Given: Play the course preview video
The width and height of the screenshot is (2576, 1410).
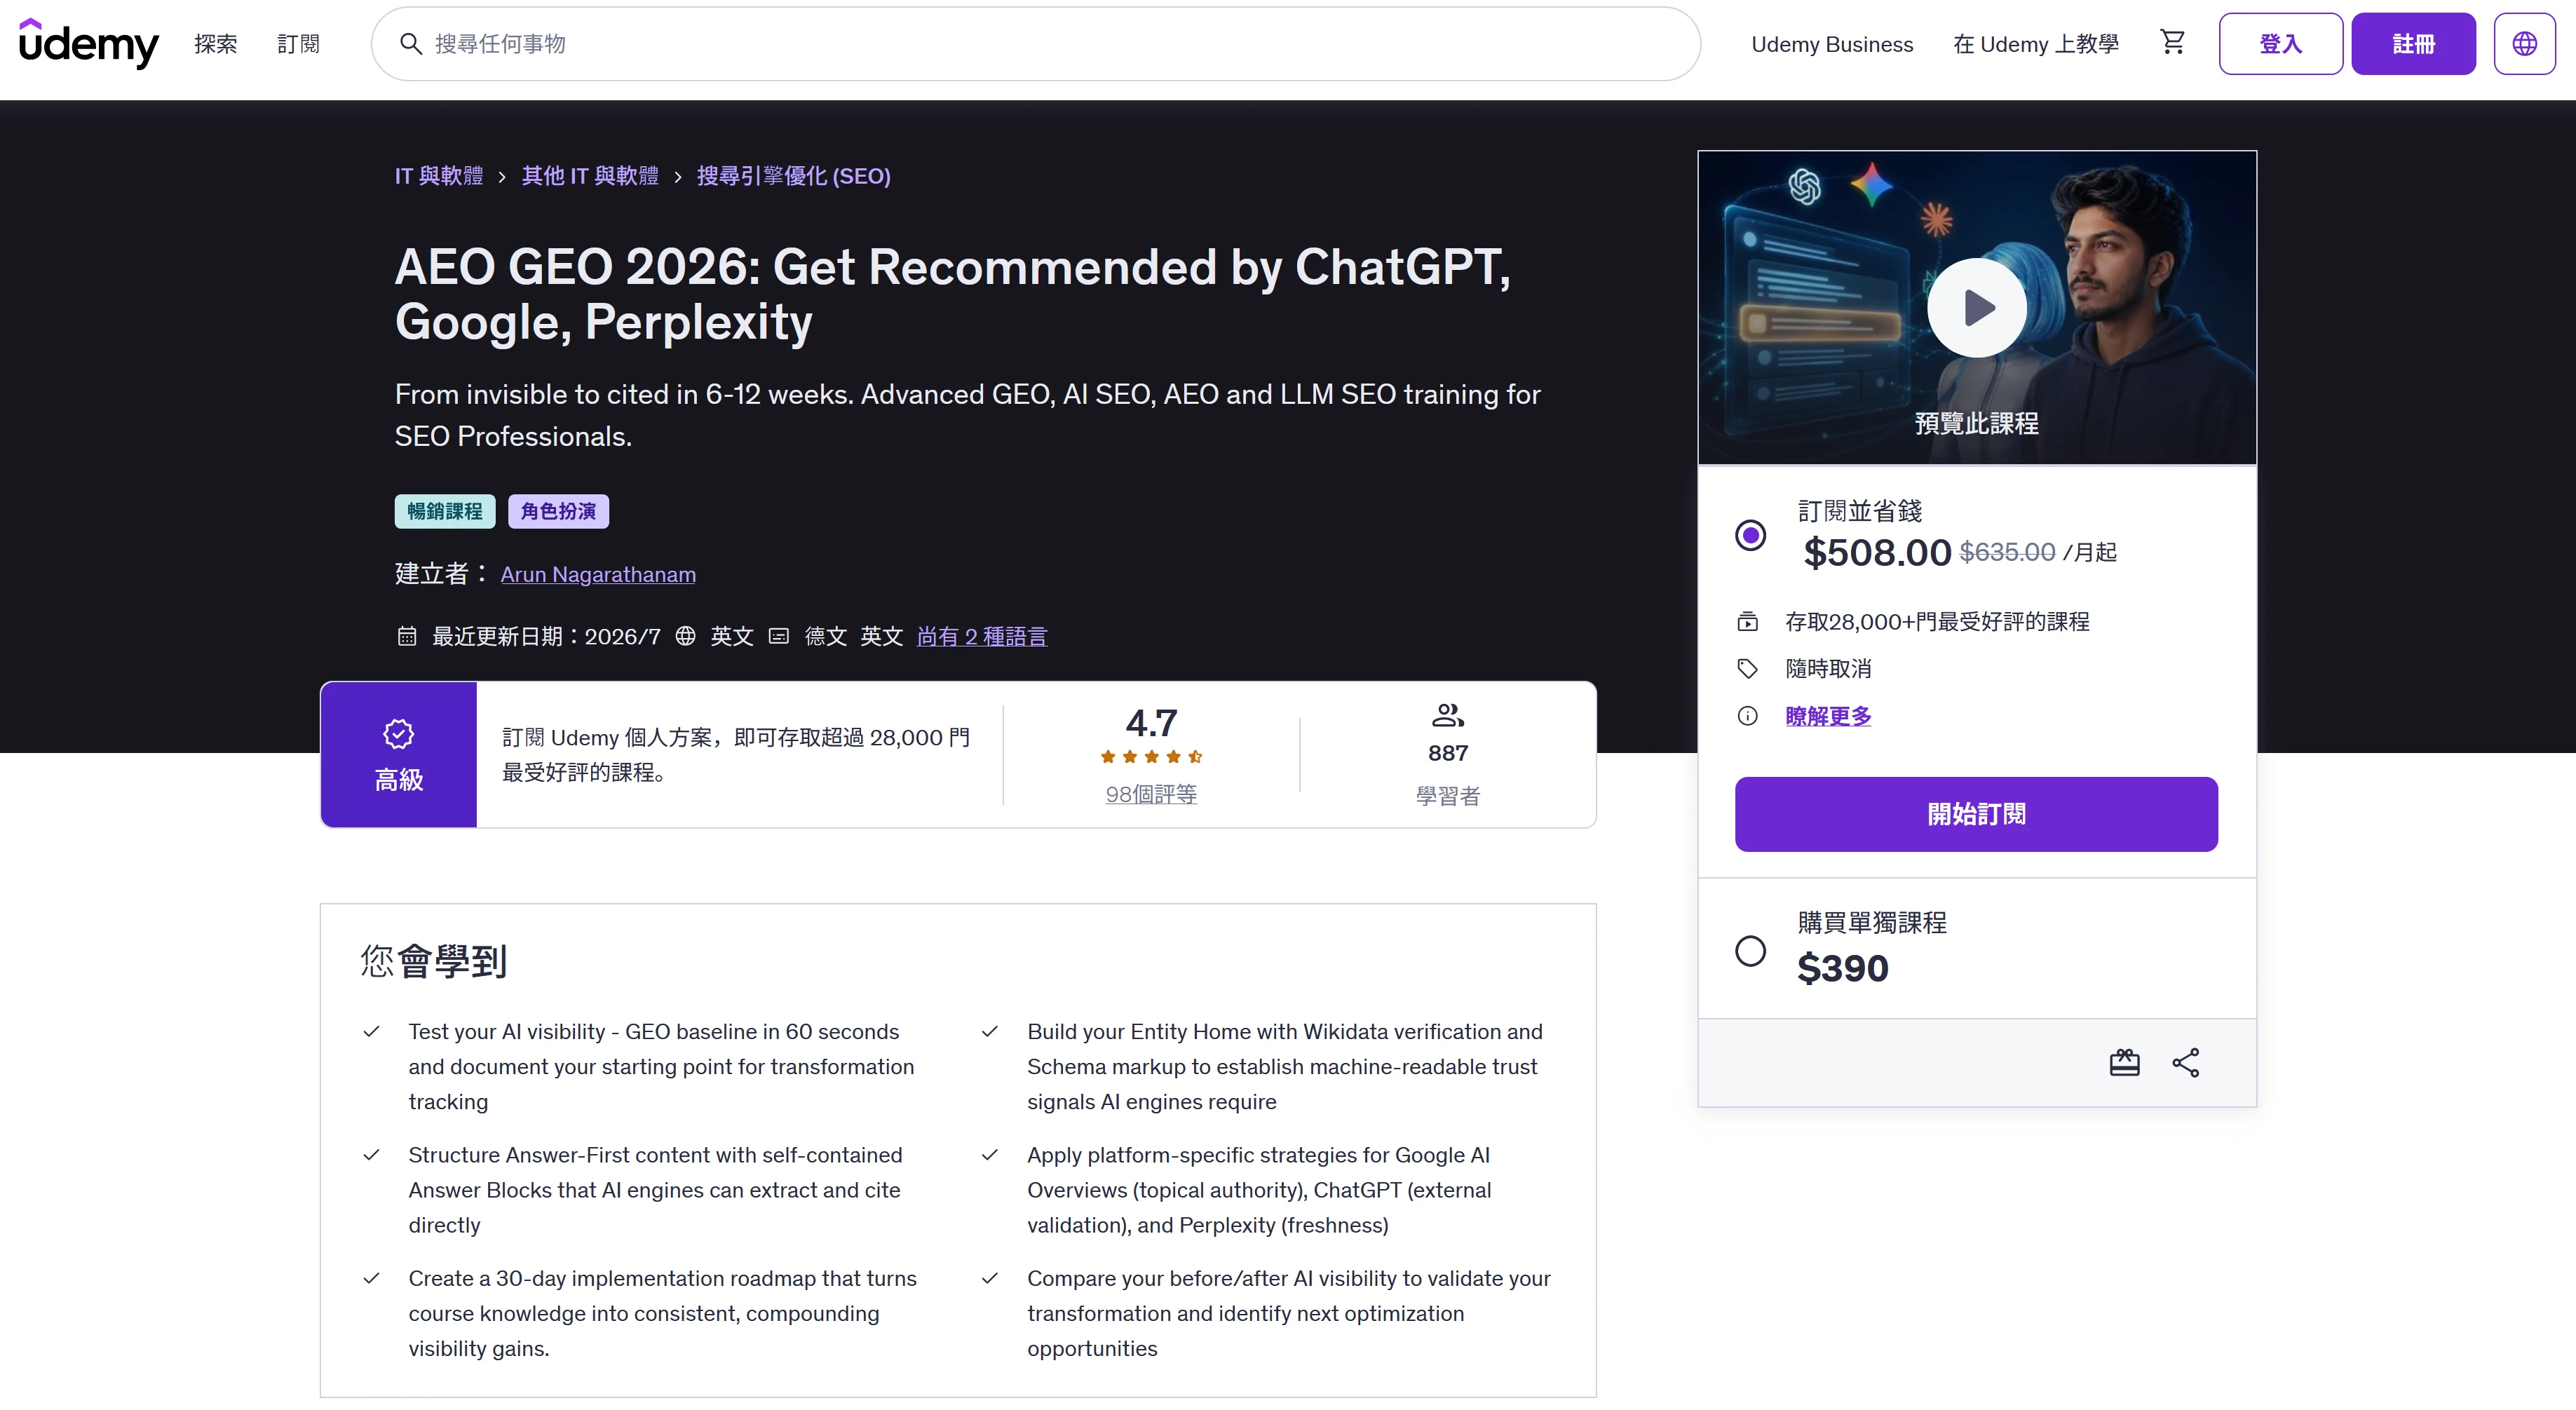Looking at the screenshot, I should point(1977,307).
